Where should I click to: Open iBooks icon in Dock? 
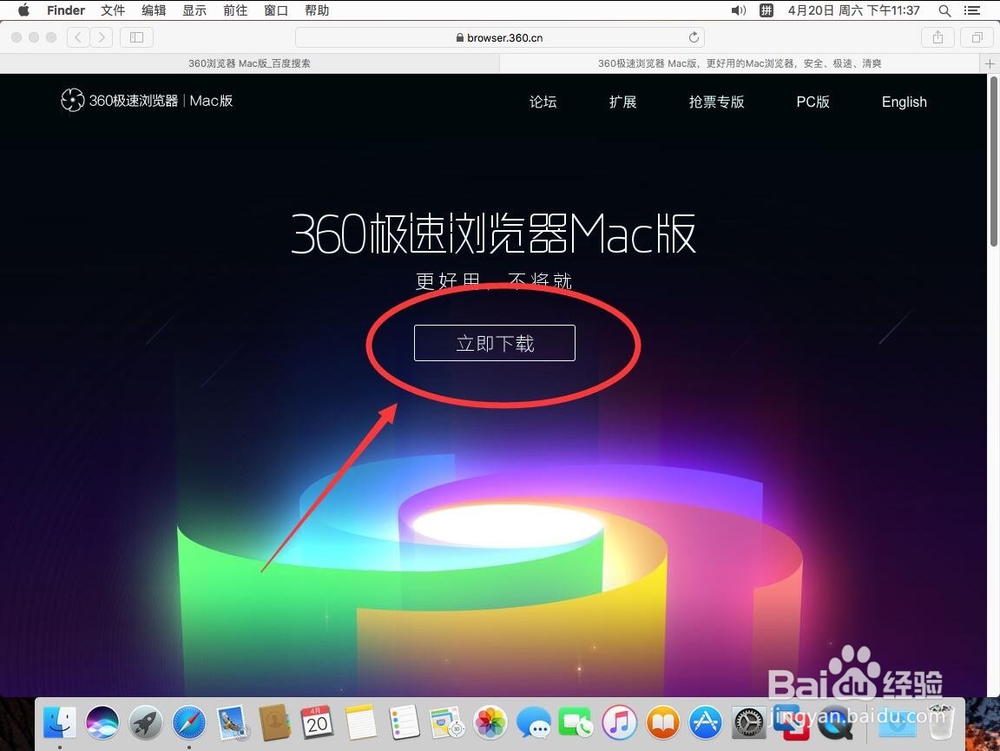pos(663,723)
